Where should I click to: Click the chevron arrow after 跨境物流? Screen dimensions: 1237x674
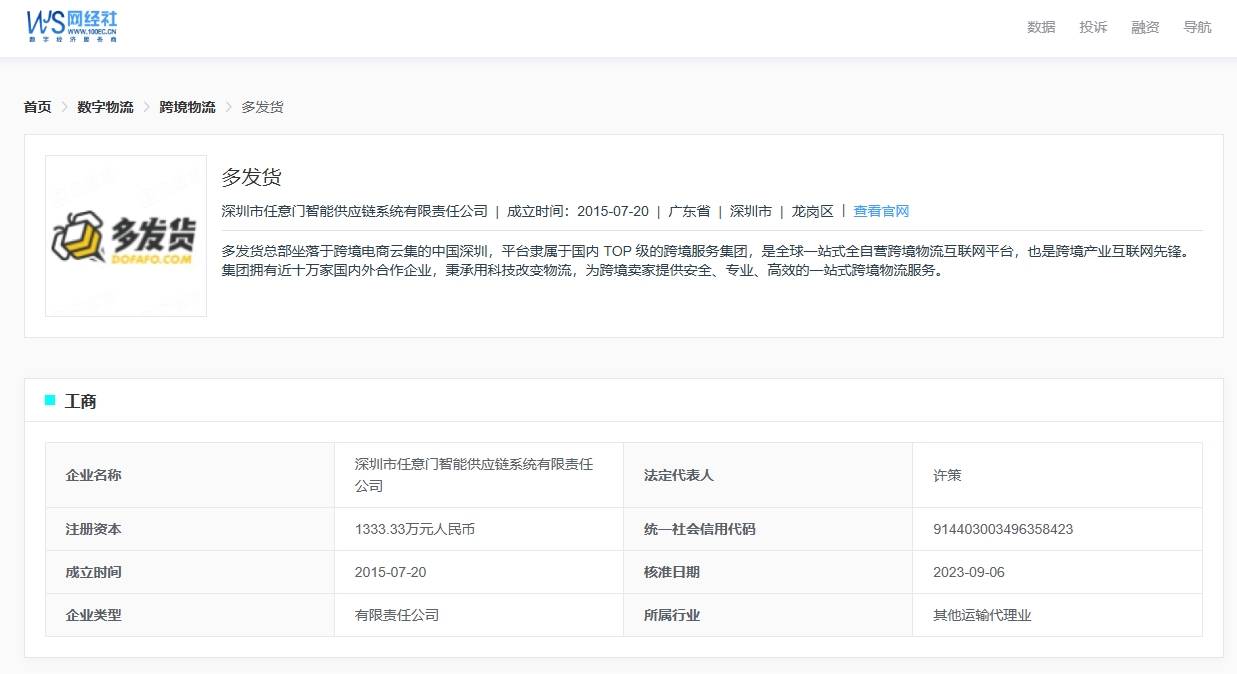tap(228, 107)
